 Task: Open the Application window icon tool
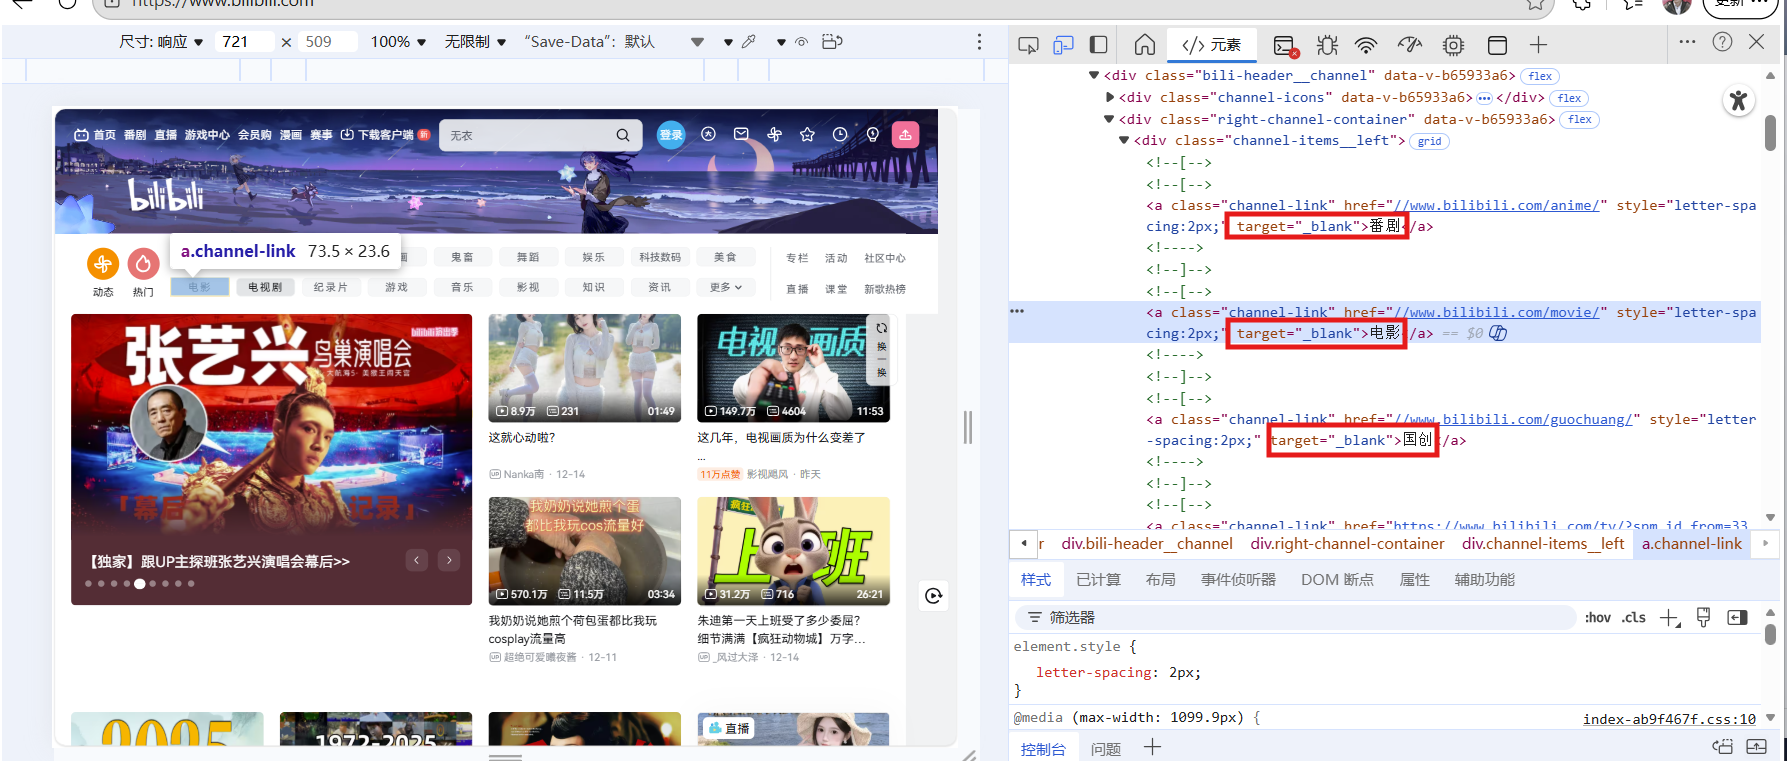[x=1497, y=45]
